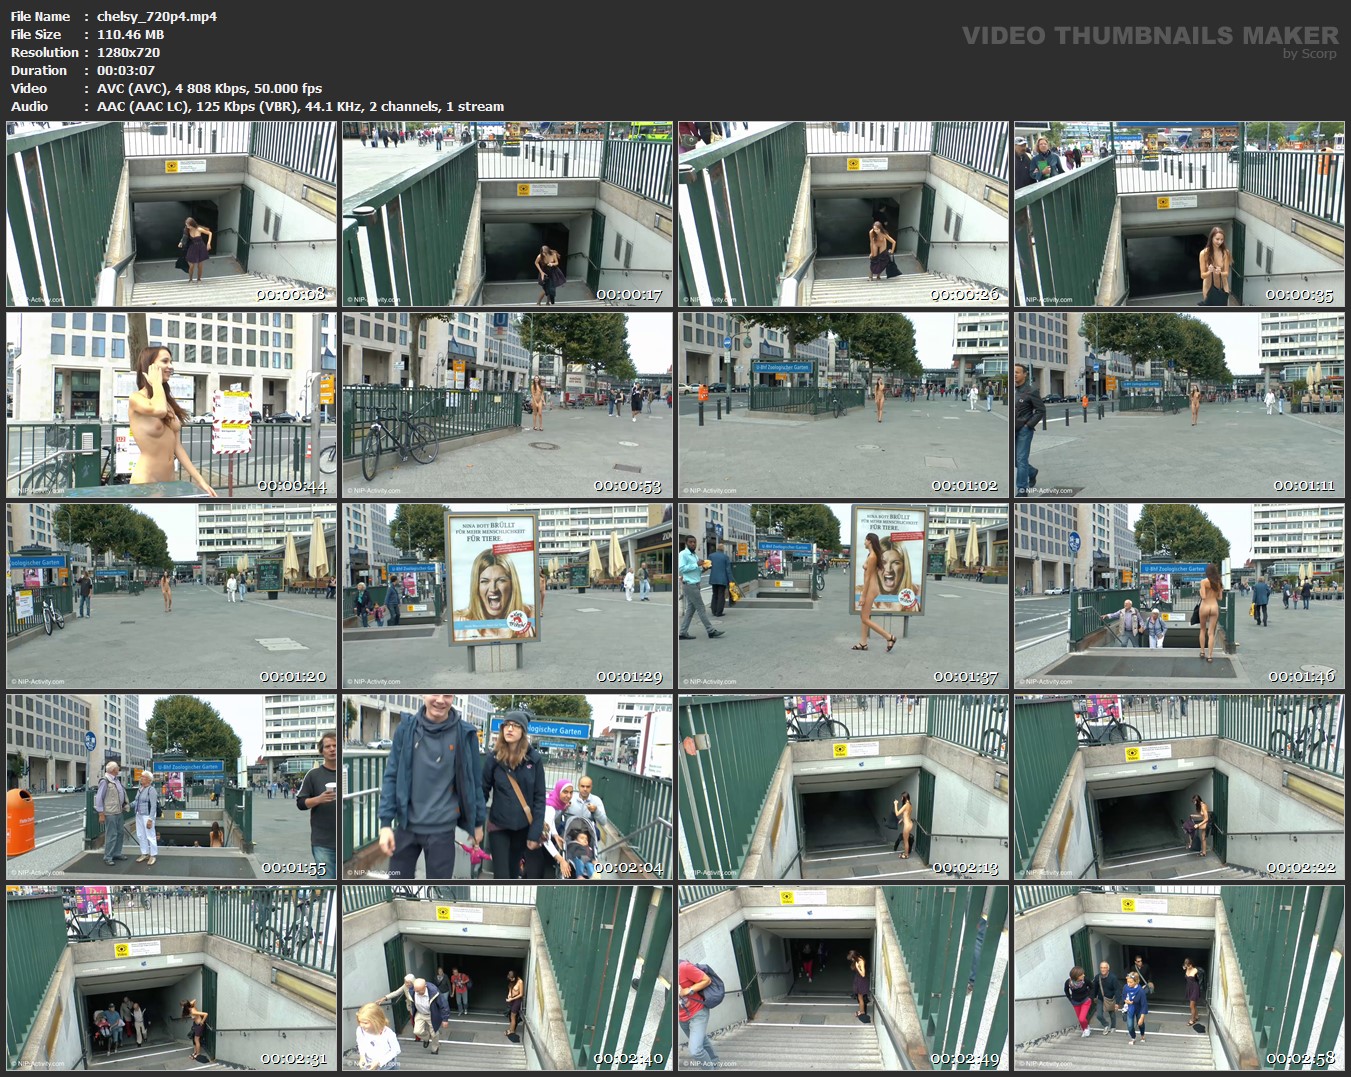The width and height of the screenshot is (1351, 1077).
Task: Open the frame marked 00:00:26
Action: pyautogui.click(x=844, y=214)
